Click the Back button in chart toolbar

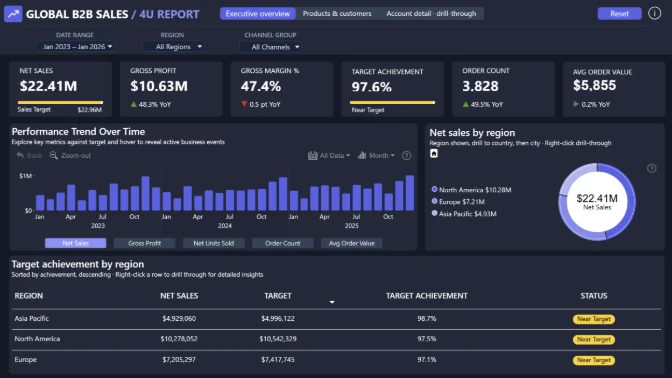(x=30, y=155)
